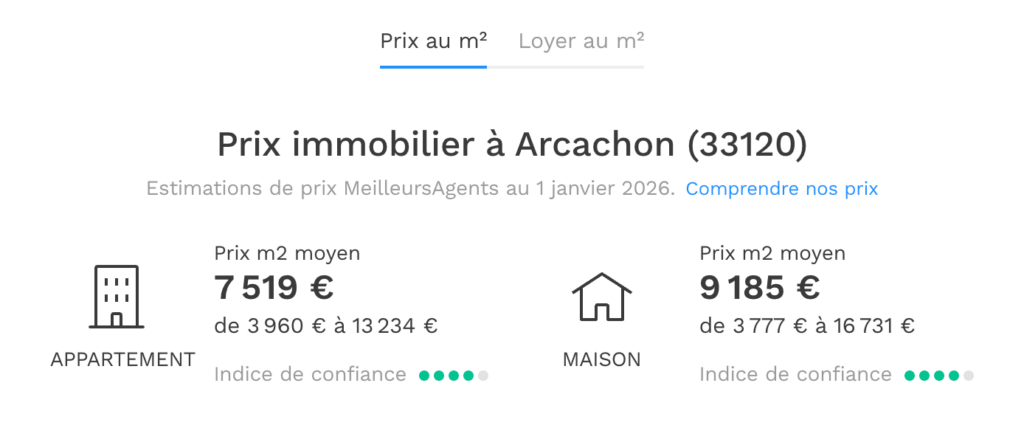
Task: Click the apartment confidence index dots
Action: click(453, 376)
